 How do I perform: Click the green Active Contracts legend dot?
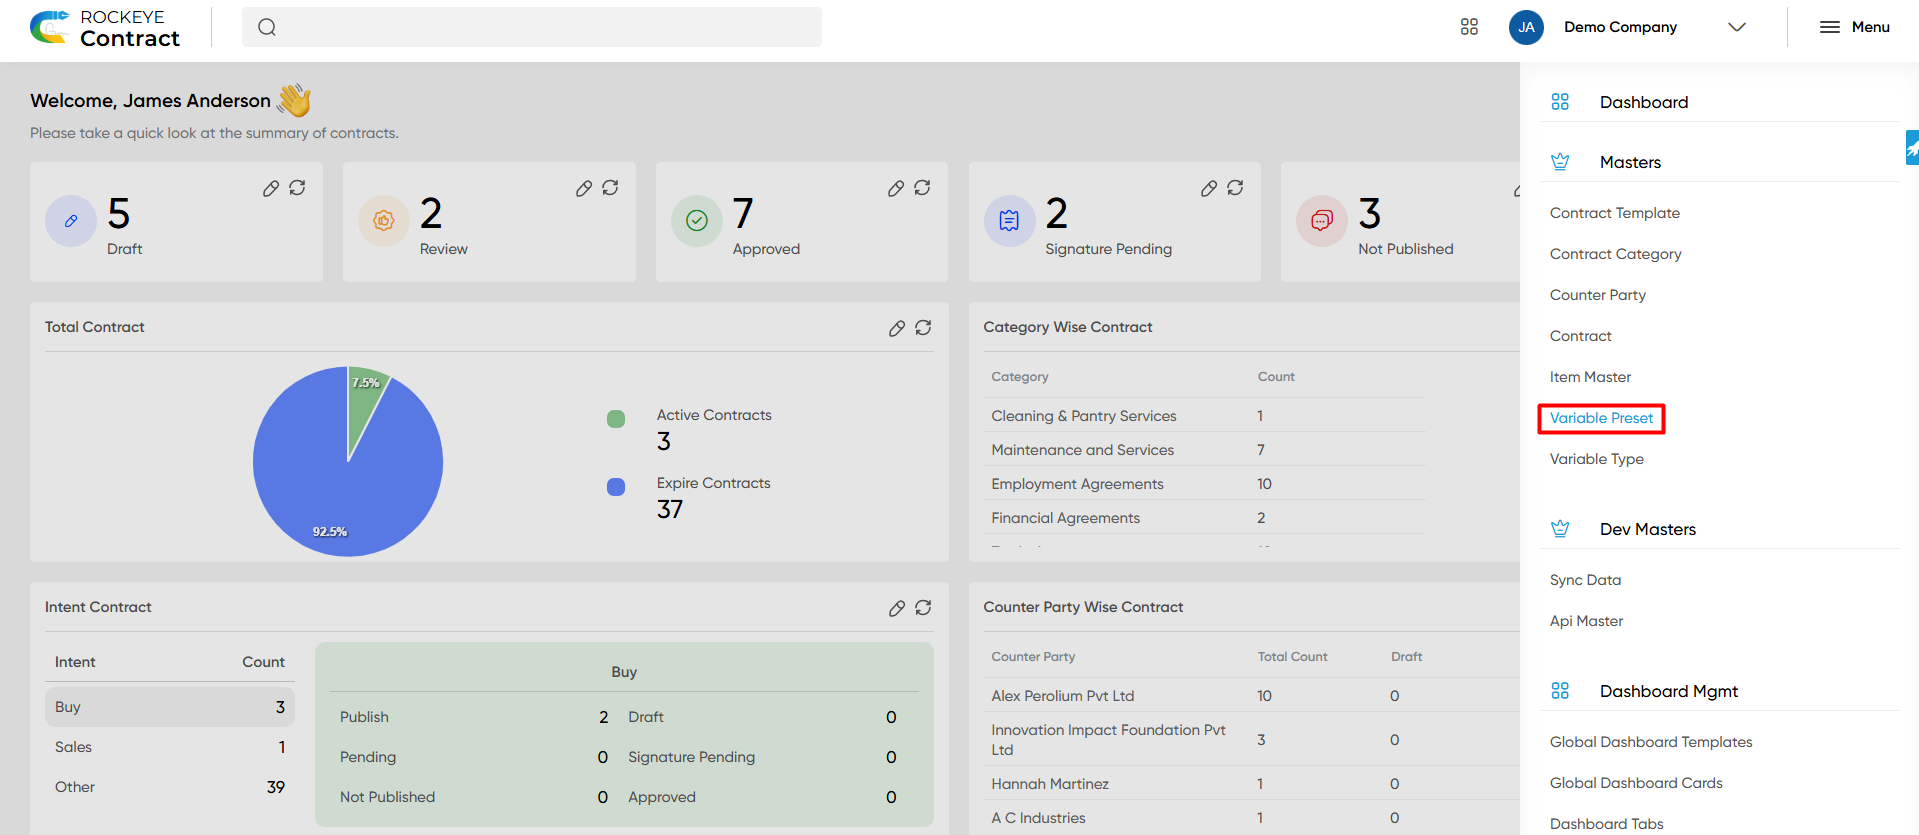pos(616,419)
